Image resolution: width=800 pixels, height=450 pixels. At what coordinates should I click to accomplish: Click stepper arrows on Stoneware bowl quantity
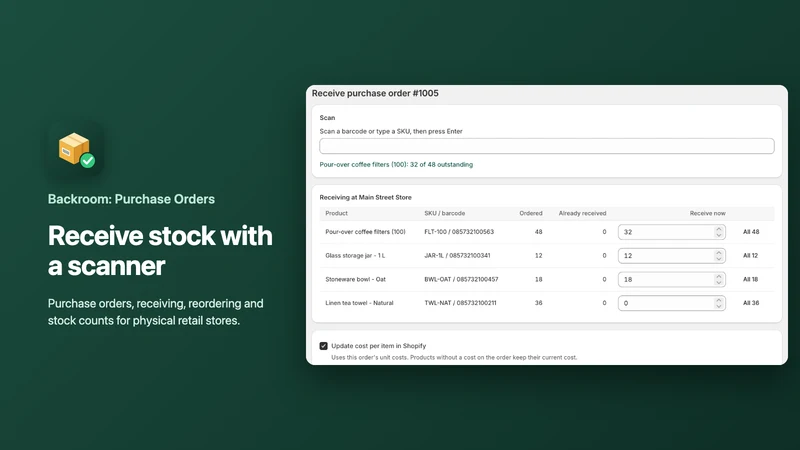coord(718,279)
